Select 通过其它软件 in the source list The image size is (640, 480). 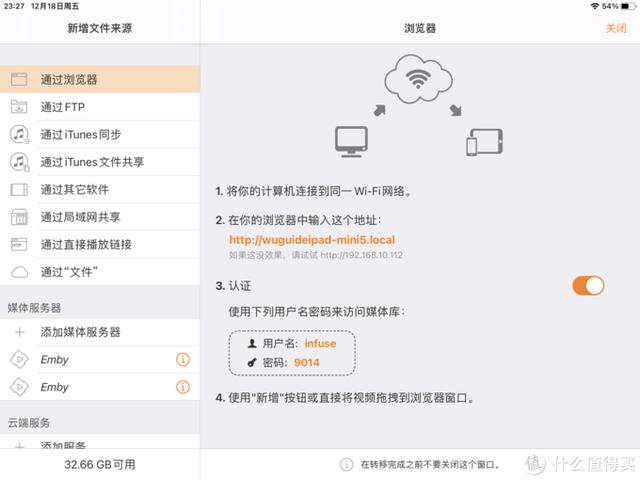[100, 189]
